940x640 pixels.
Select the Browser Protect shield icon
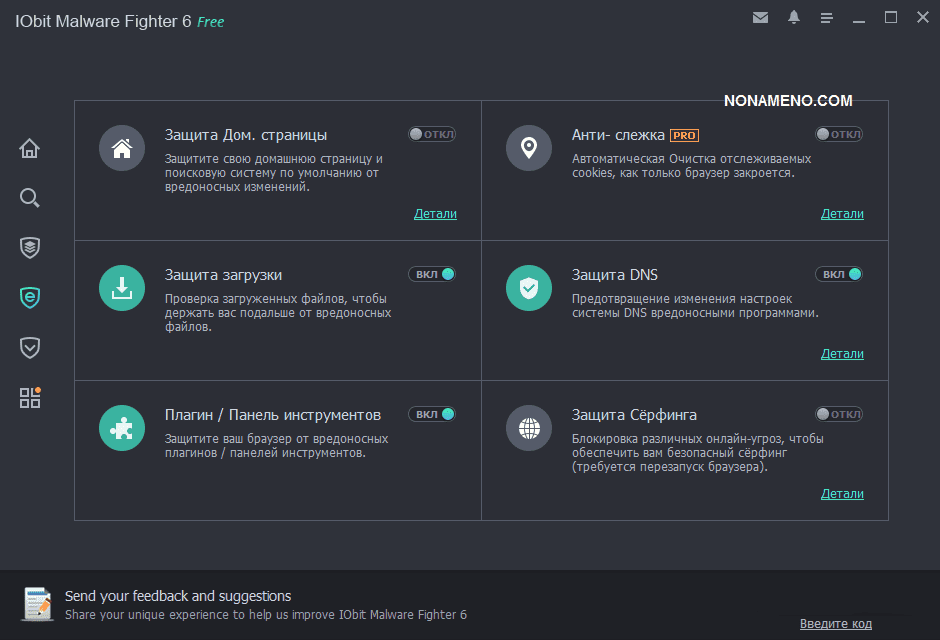tap(30, 297)
